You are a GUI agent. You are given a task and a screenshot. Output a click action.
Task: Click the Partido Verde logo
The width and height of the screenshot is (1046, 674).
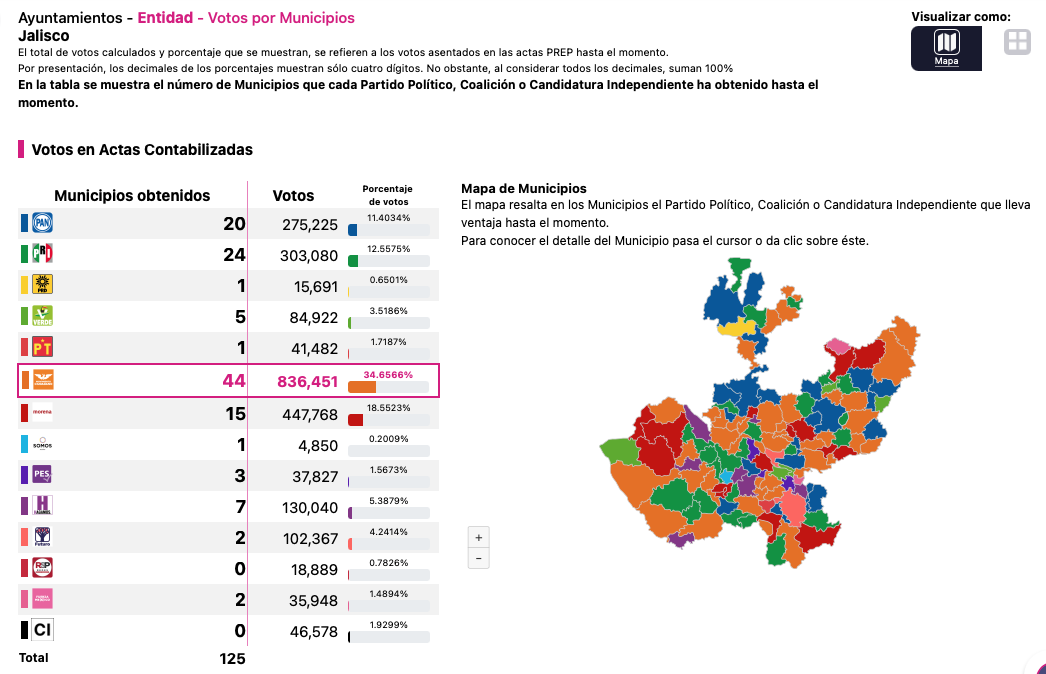point(42,316)
